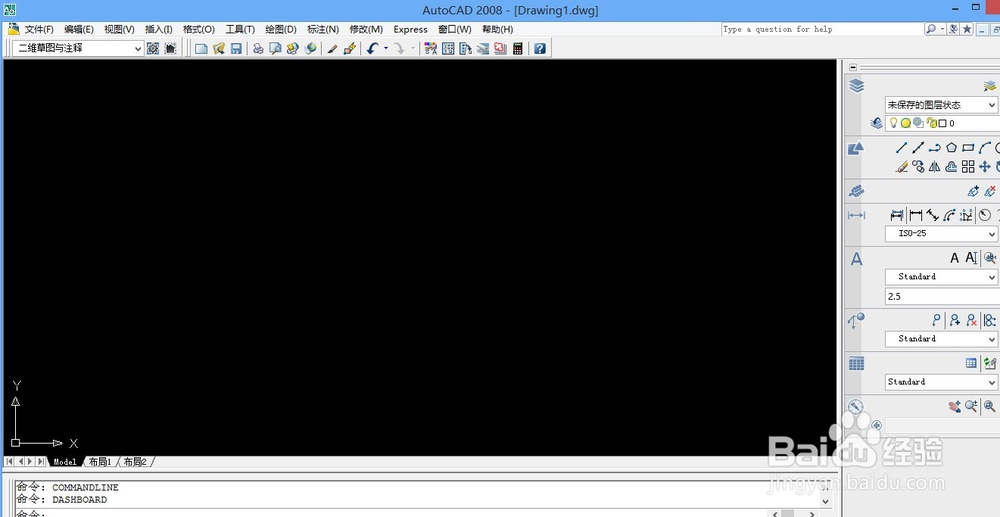
Task: Click the insert Table icon
Action: pyautogui.click(x=971, y=363)
